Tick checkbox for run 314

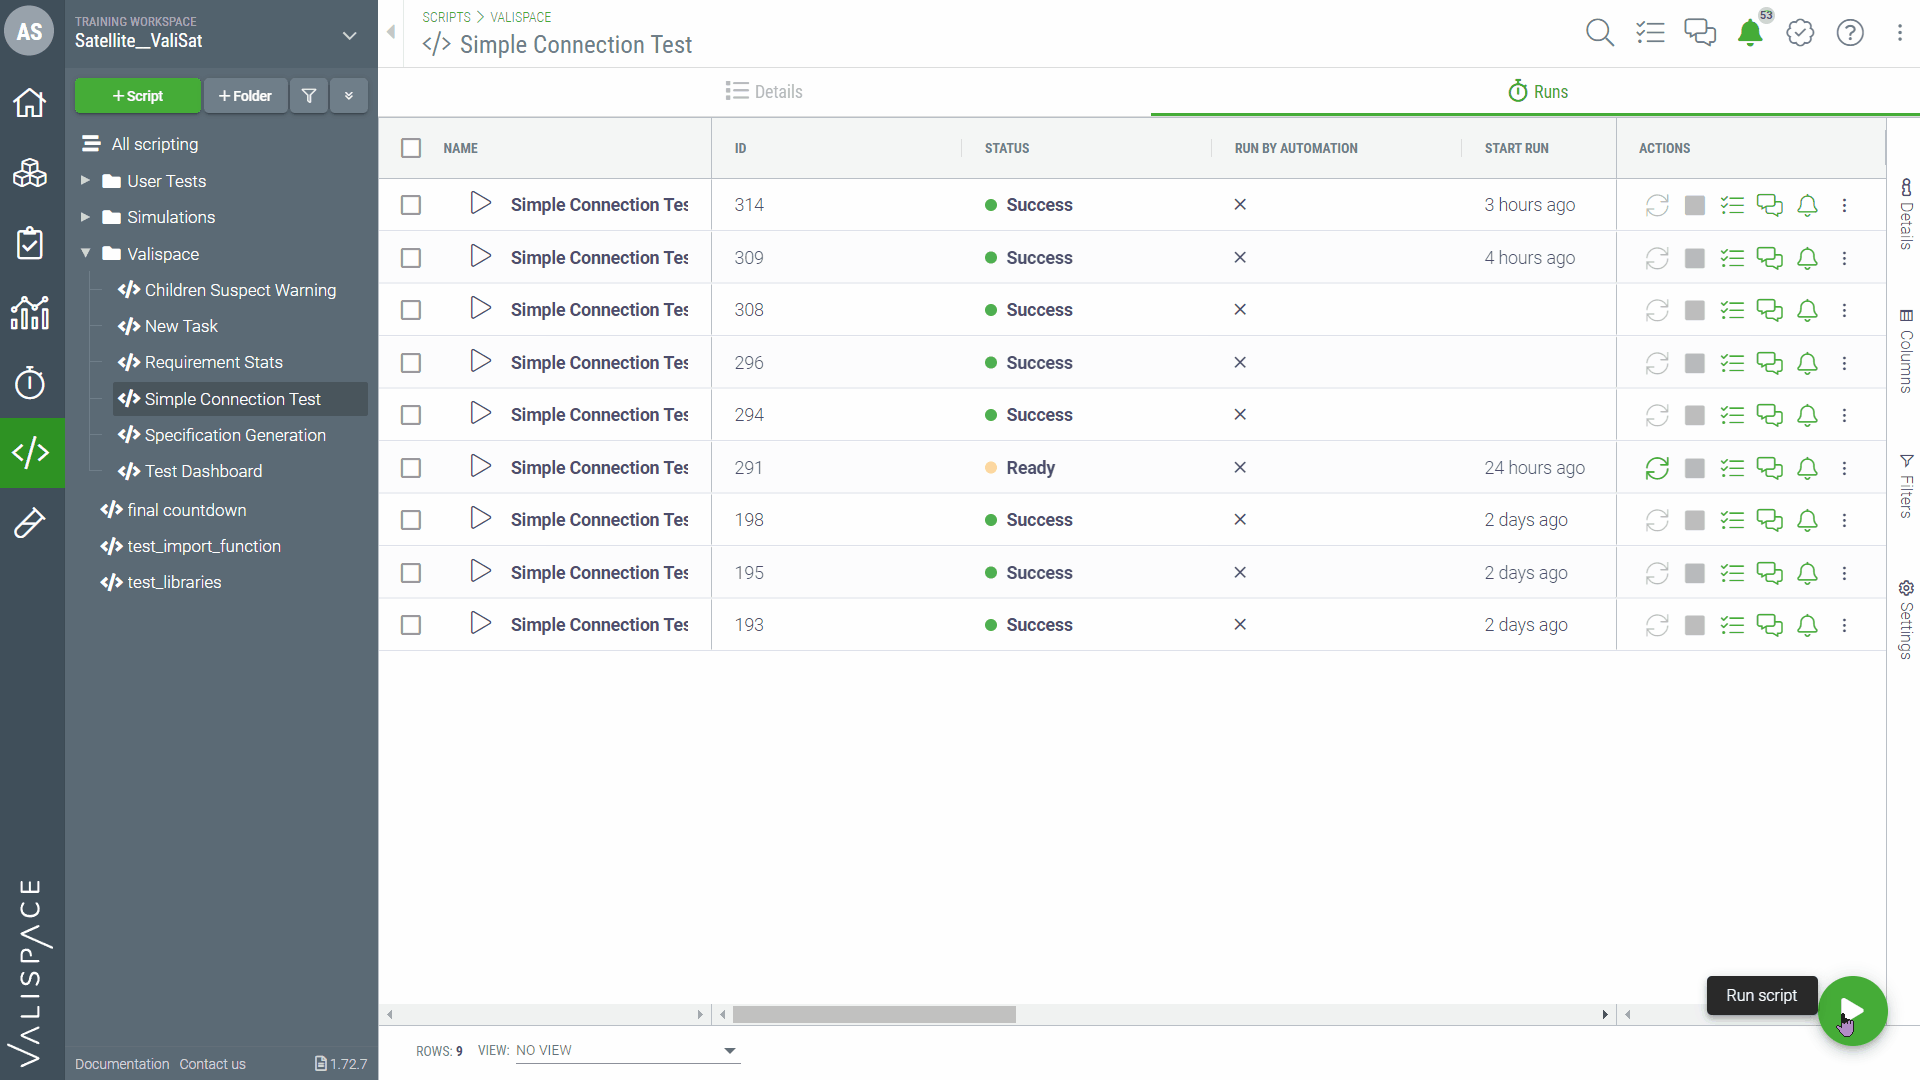(x=411, y=205)
